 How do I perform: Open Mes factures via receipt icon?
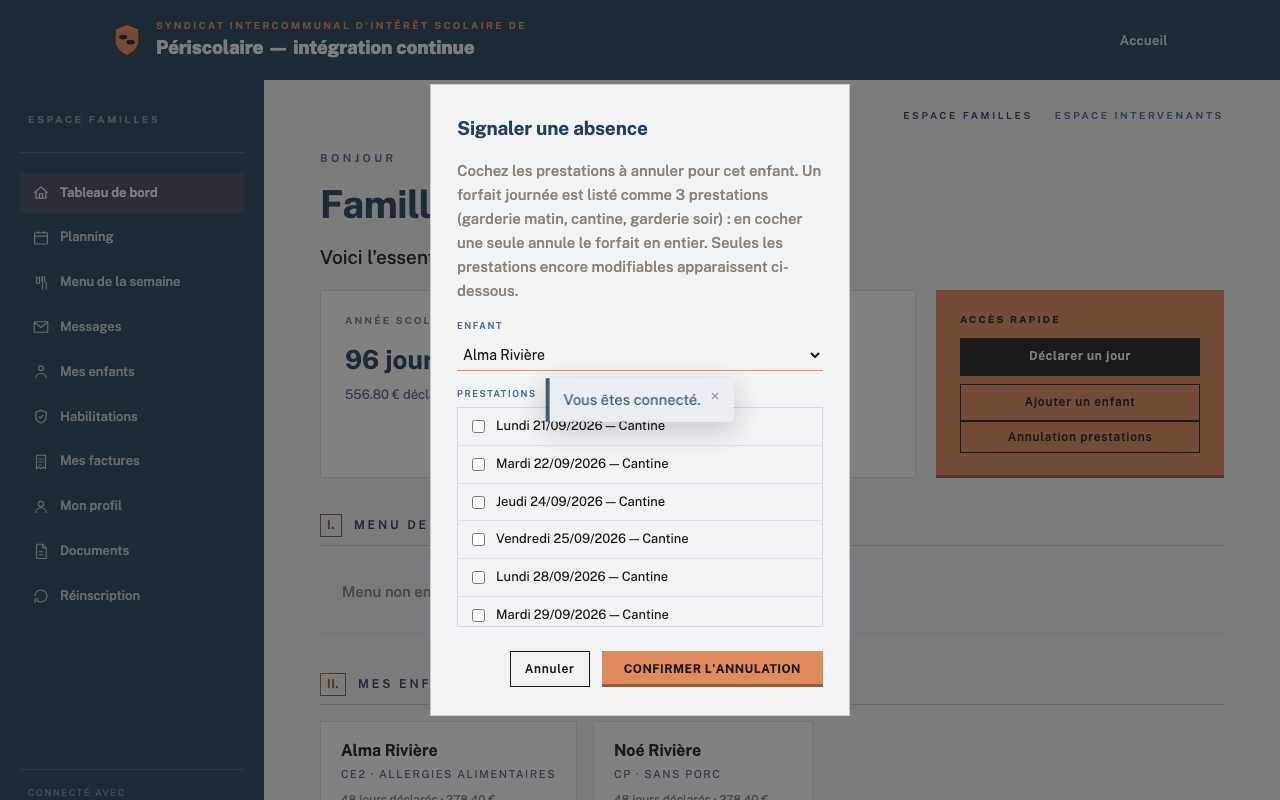(x=41, y=461)
